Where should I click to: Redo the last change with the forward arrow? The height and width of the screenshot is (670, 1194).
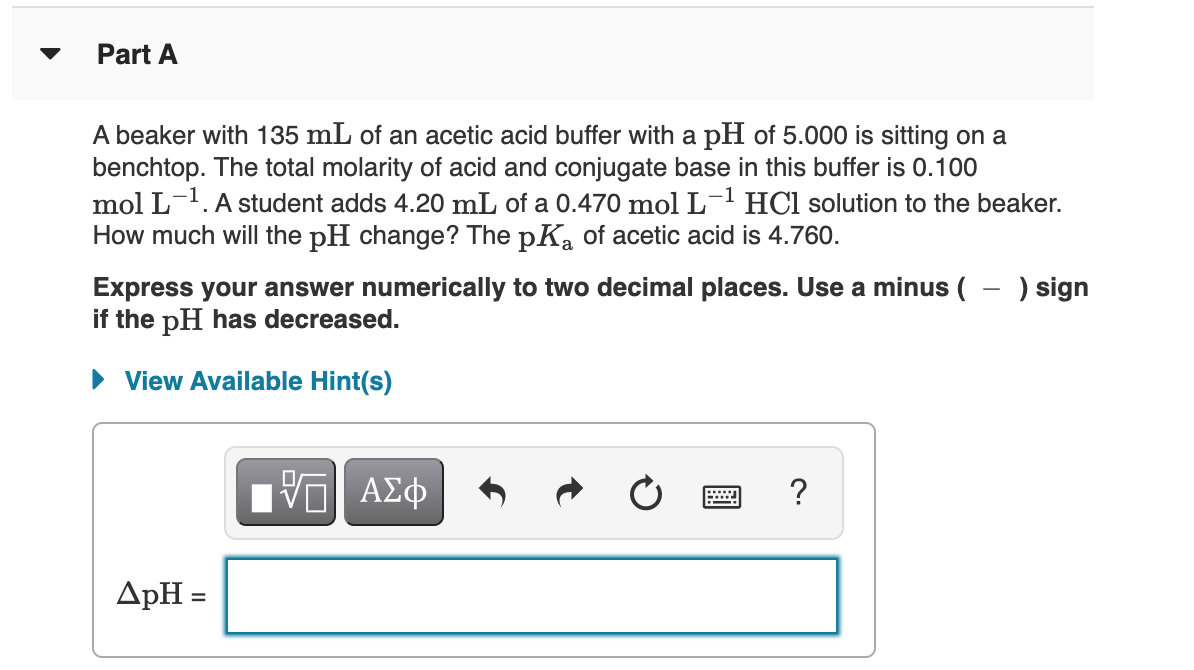tap(569, 491)
